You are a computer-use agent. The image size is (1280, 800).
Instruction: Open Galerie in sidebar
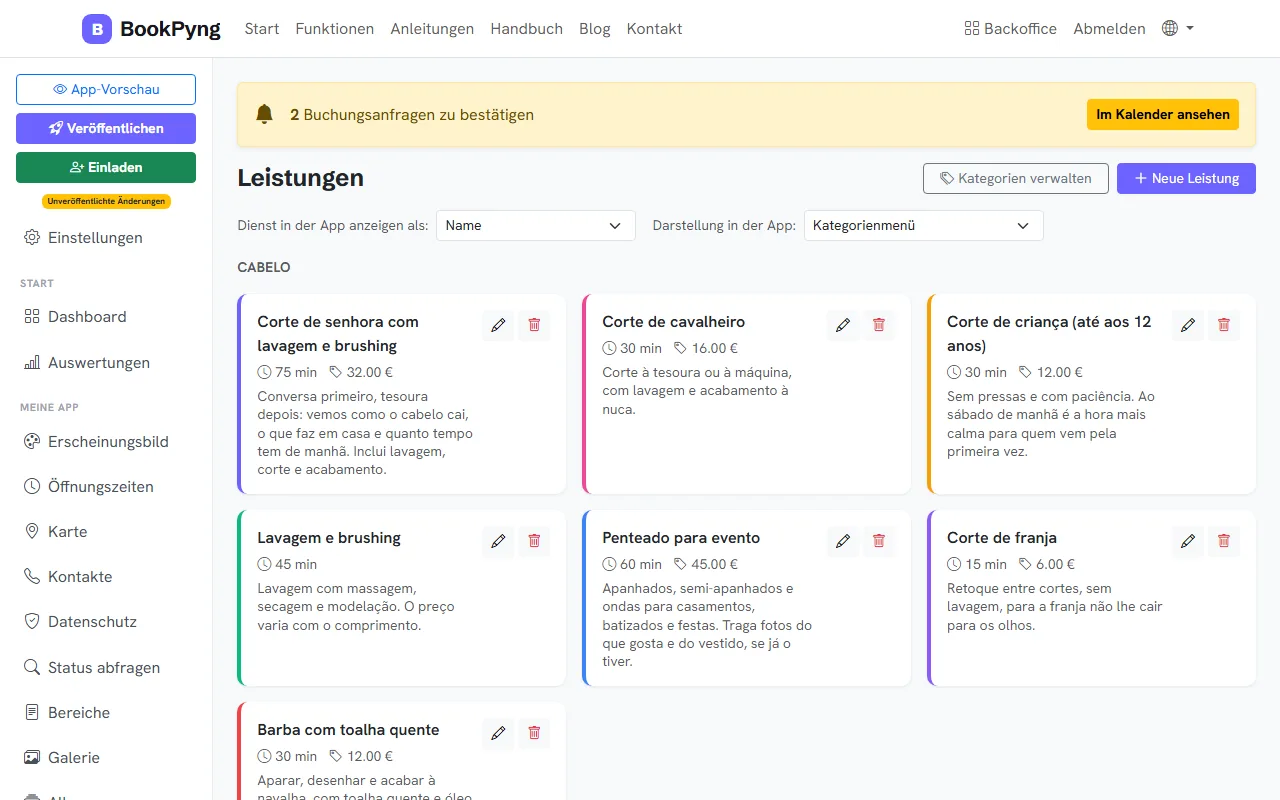pyautogui.click(x=106, y=758)
